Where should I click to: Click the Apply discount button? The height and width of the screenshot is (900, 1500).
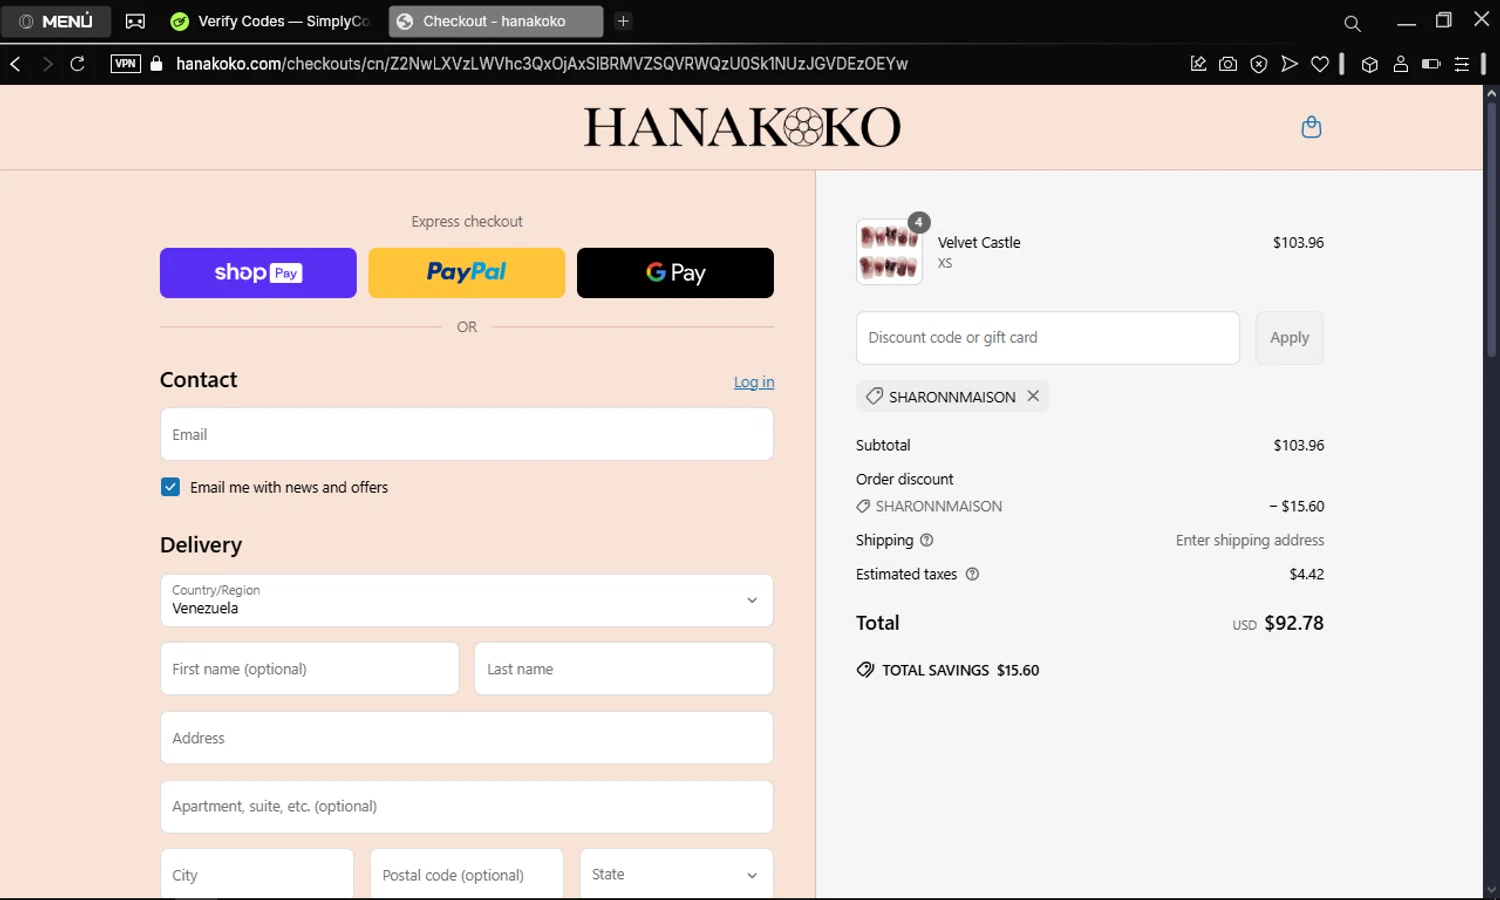click(x=1289, y=338)
